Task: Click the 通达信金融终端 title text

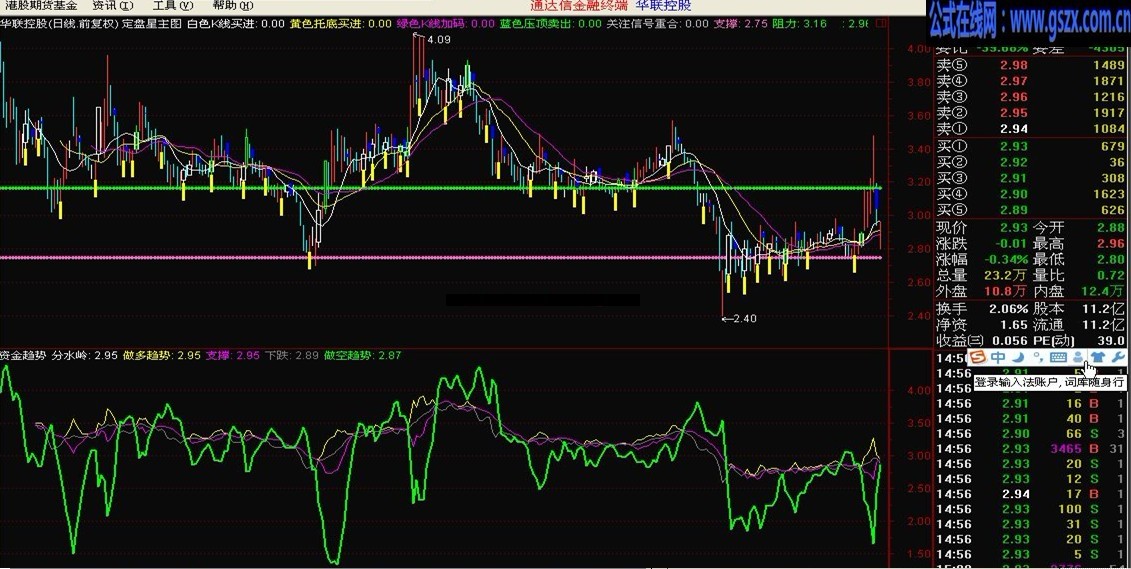Action: [579, 6]
